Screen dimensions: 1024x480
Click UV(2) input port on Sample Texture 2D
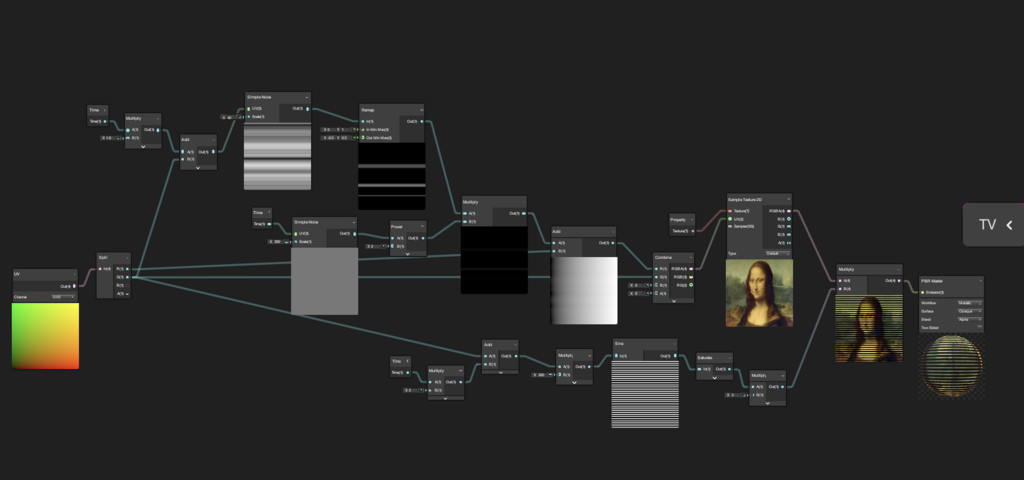pyautogui.click(x=731, y=219)
